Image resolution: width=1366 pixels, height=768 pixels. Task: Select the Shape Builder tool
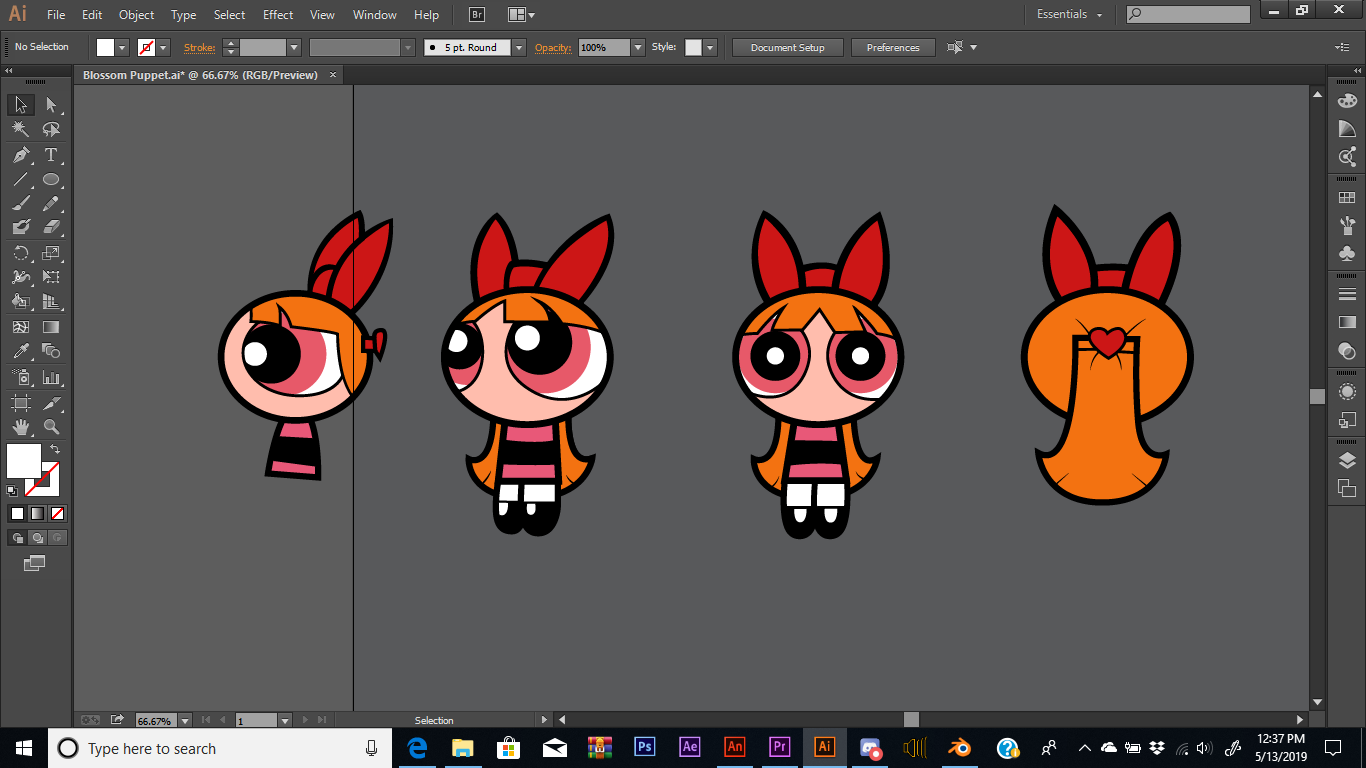coord(21,301)
